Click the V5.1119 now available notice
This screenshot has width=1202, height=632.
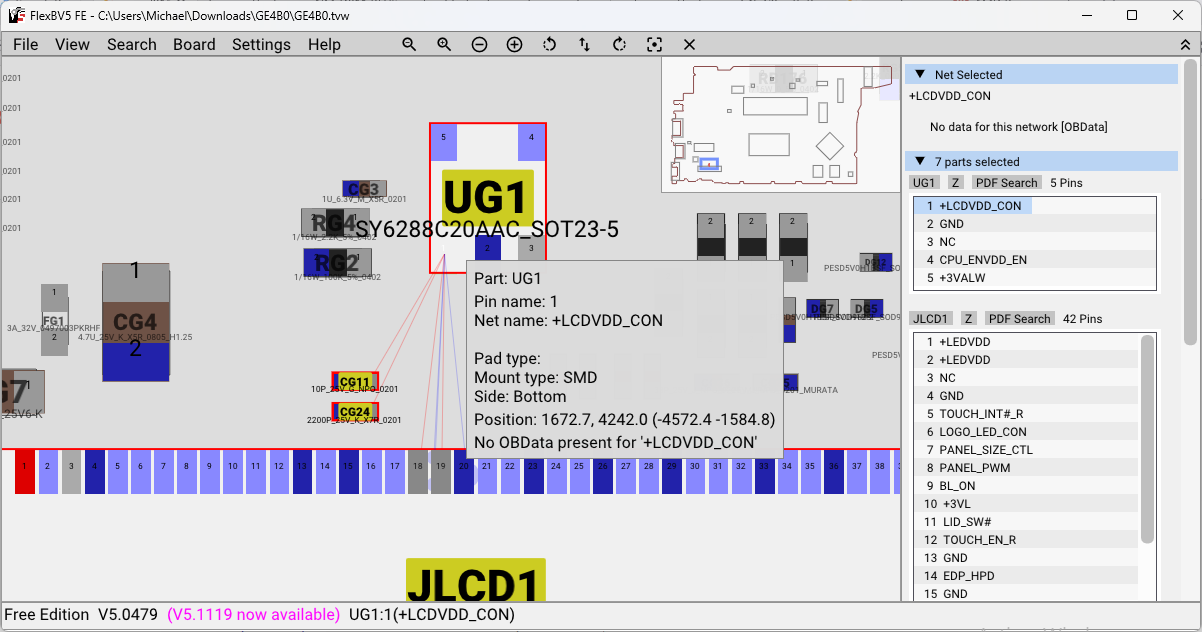(x=253, y=615)
